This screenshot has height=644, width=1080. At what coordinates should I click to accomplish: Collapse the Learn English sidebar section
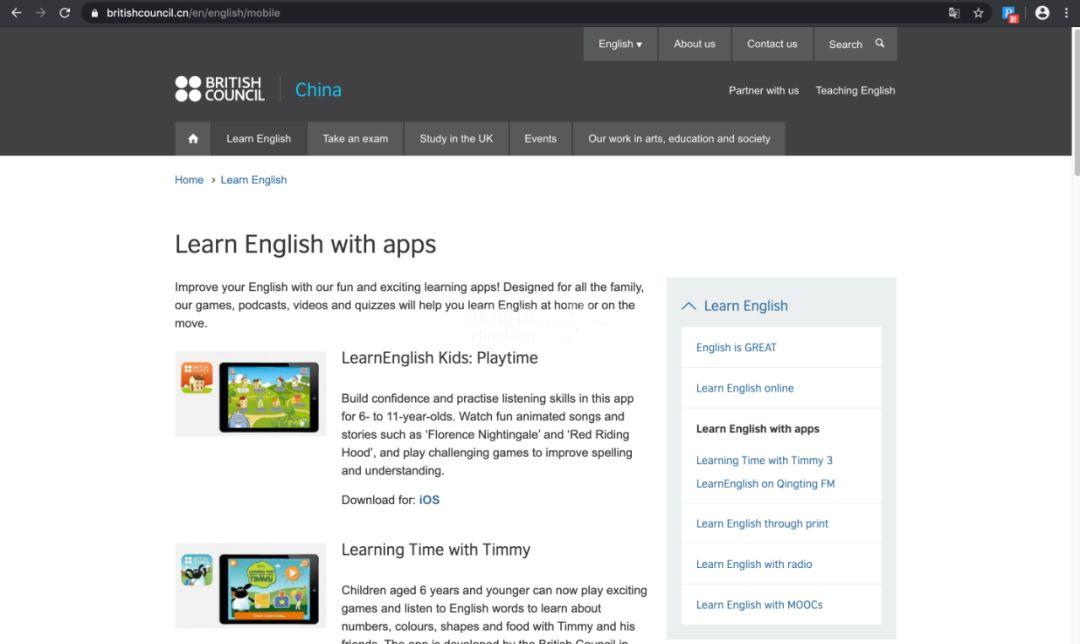[688, 306]
